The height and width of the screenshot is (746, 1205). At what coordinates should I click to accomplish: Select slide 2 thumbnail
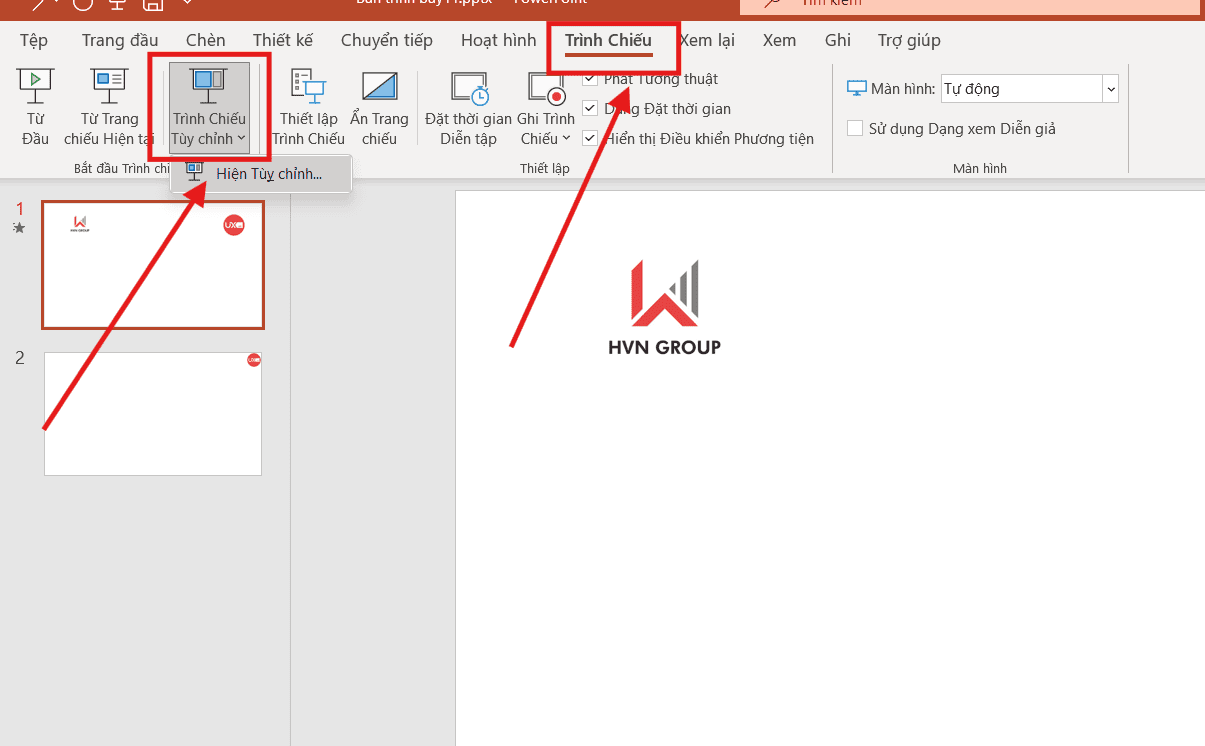pos(153,414)
